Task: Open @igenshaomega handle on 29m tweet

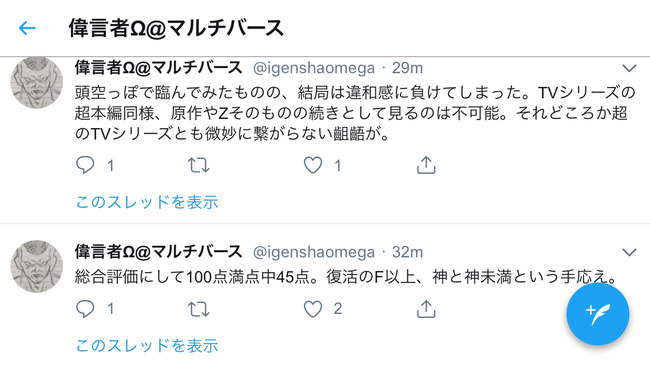Action: pyautogui.click(x=314, y=68)
